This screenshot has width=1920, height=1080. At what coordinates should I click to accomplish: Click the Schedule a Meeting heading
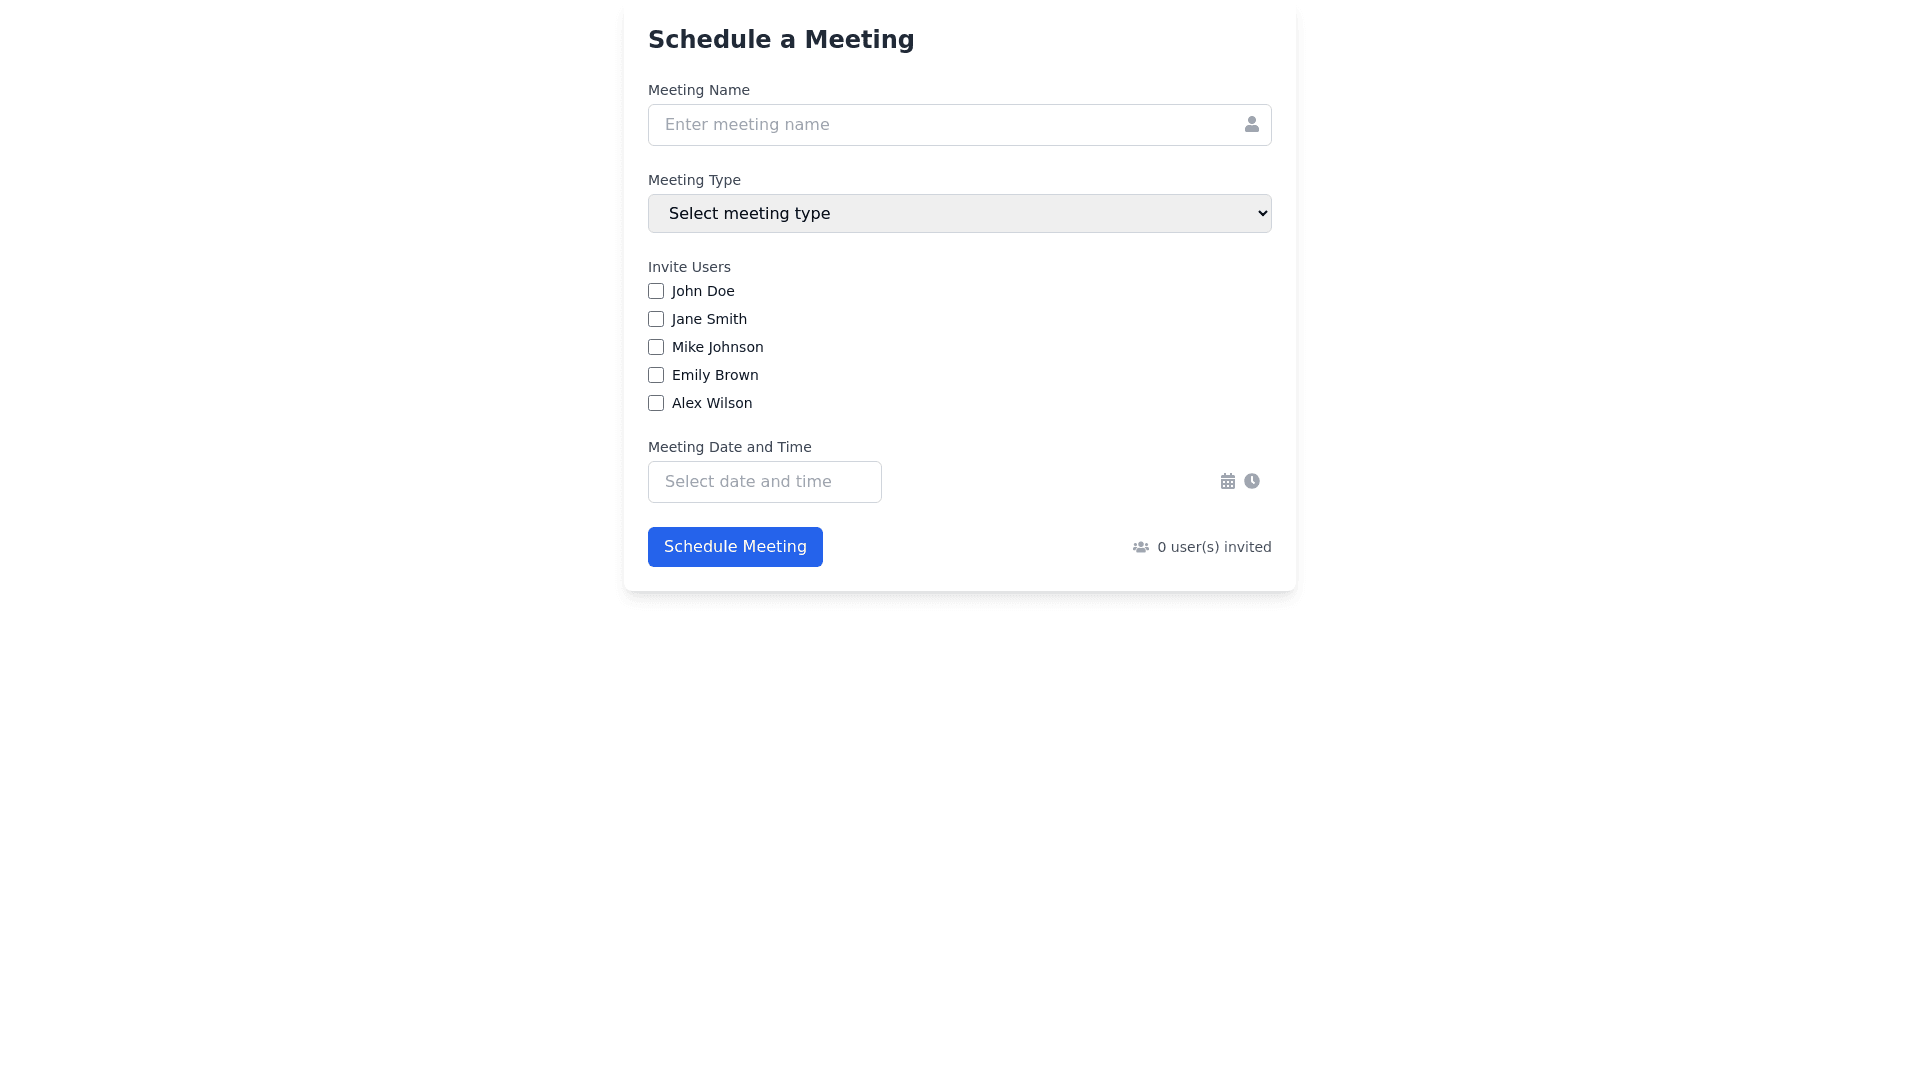click(781, 40)
